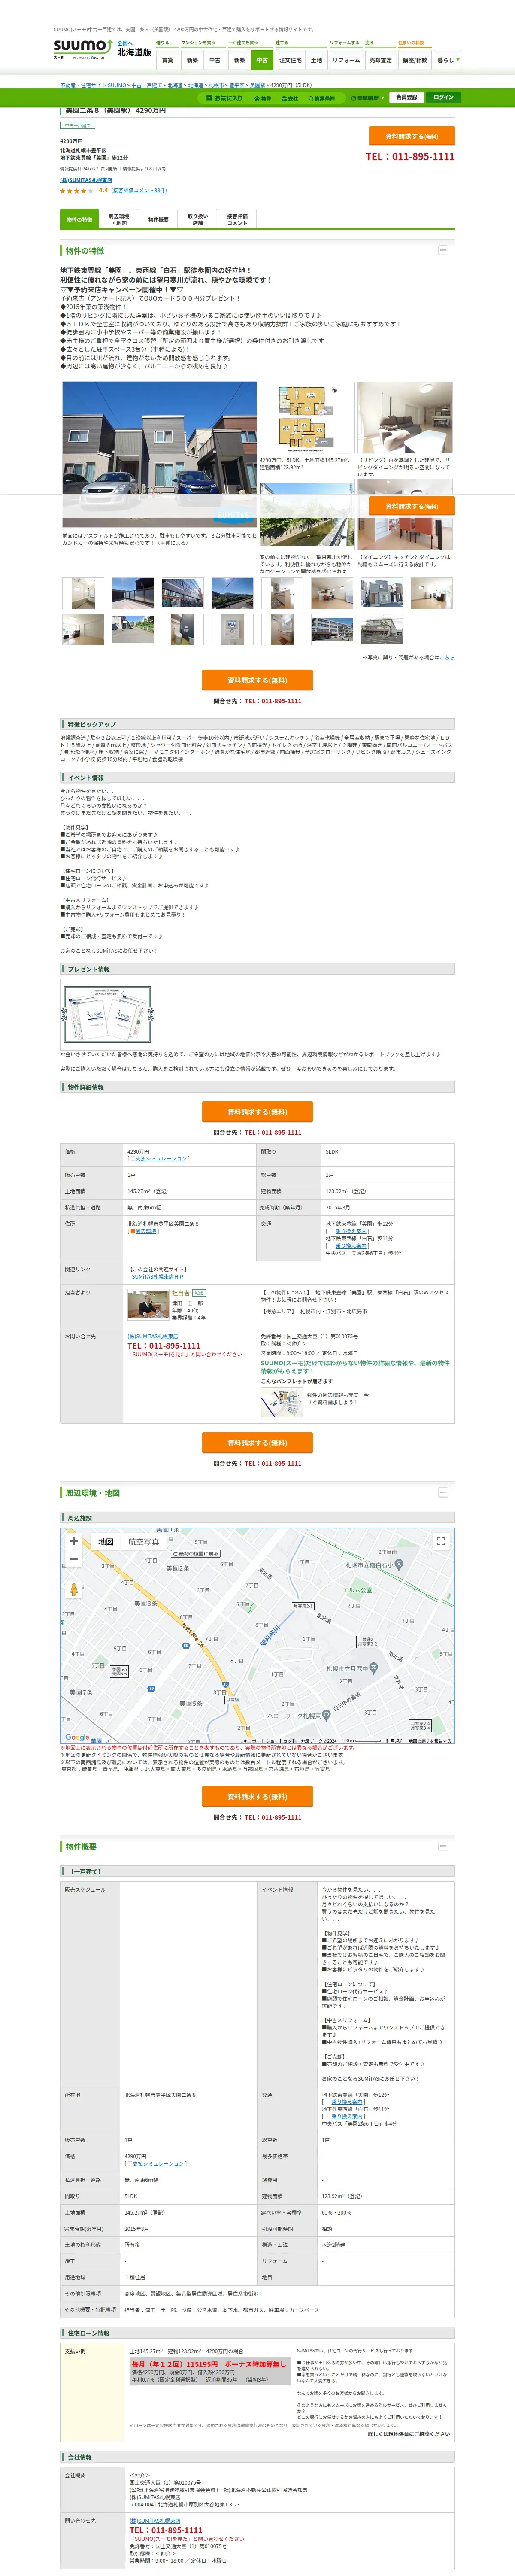Open the お気に入り favorites icon link
This screenshot has height=2576, width=515.
click(x=225, y=98)
